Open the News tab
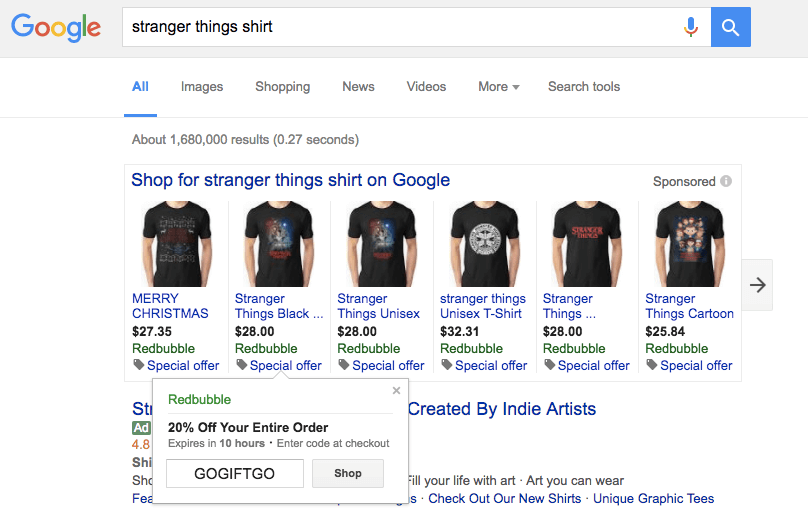The height and width of the screenshot is (518, 808). tap(358, 87)
